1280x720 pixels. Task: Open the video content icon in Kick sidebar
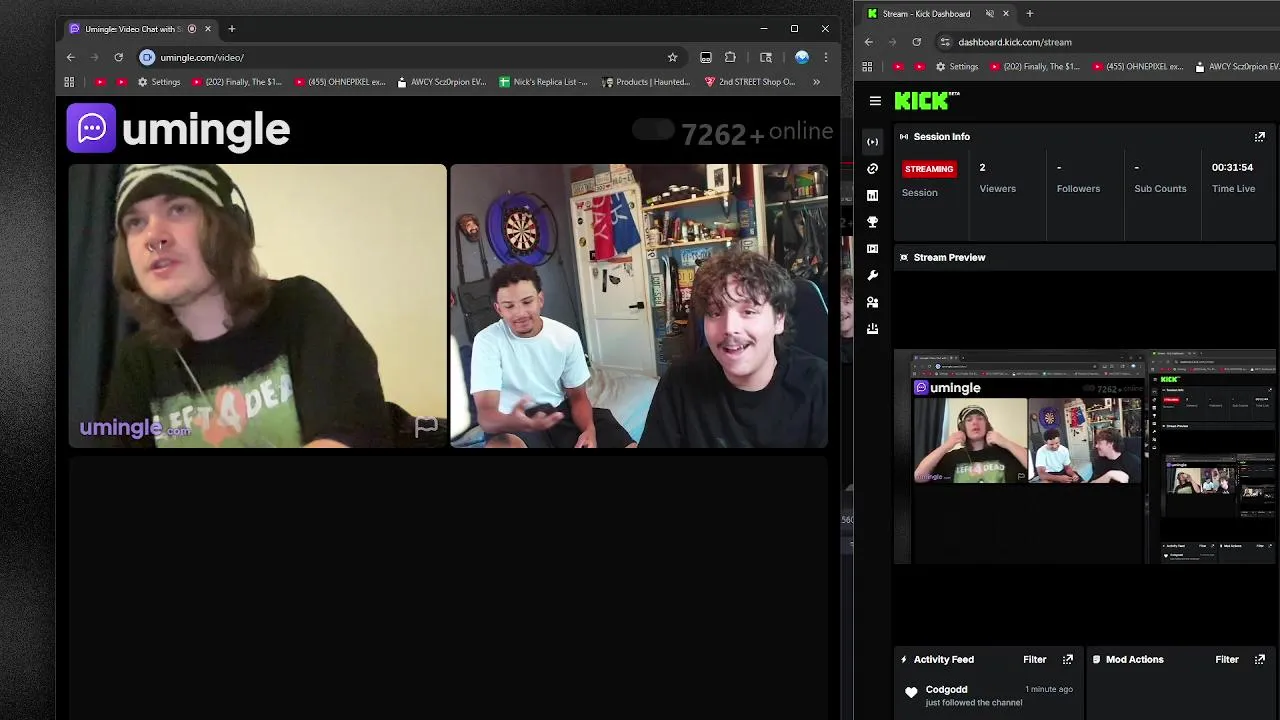(x=873, y=249)
